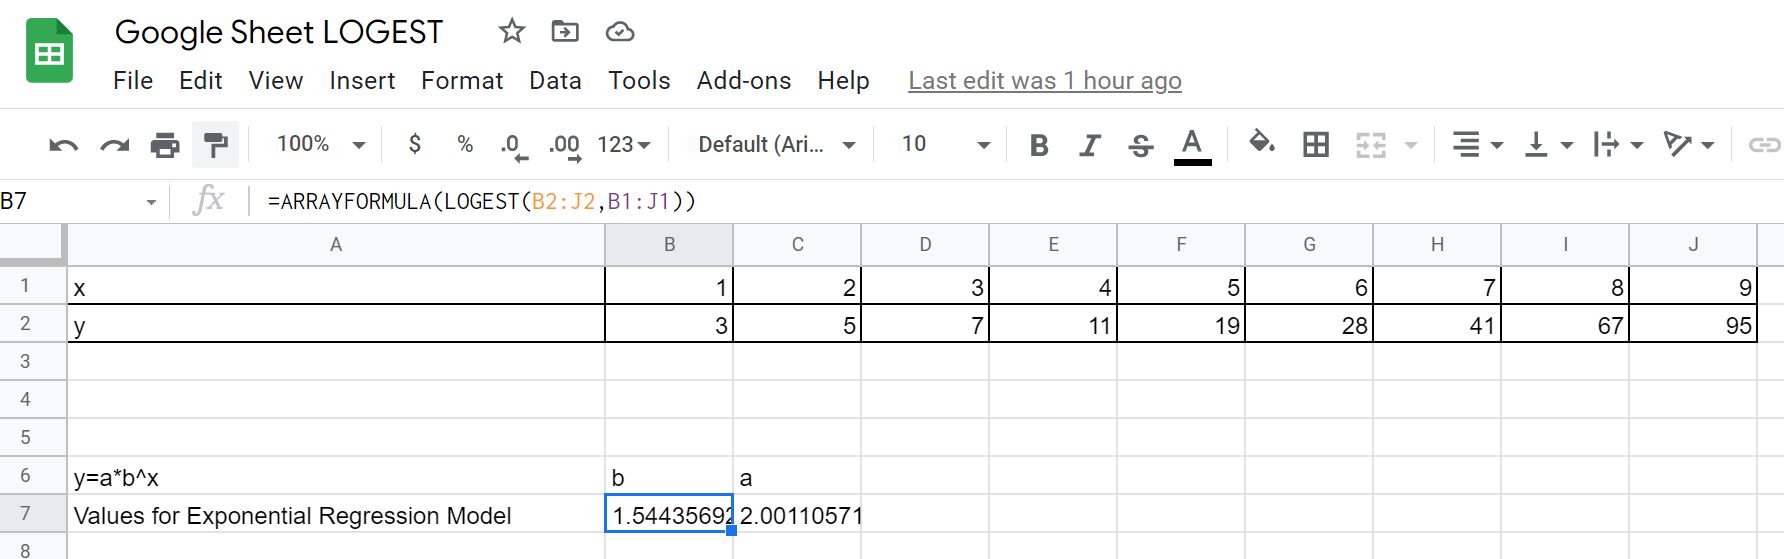The image size is (1784, 559).
Task: Open more number formats dropdown
Action: coord(624,144)
